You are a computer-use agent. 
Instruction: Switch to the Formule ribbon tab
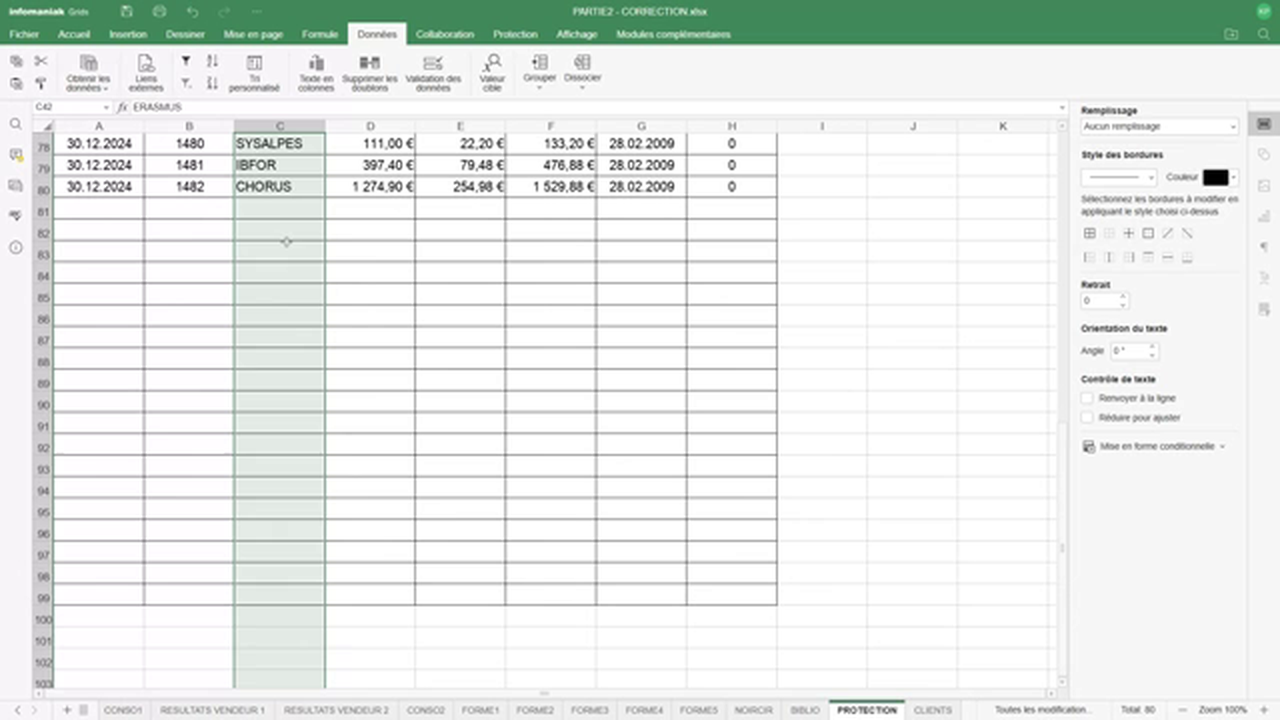click(x=320, y=34)
